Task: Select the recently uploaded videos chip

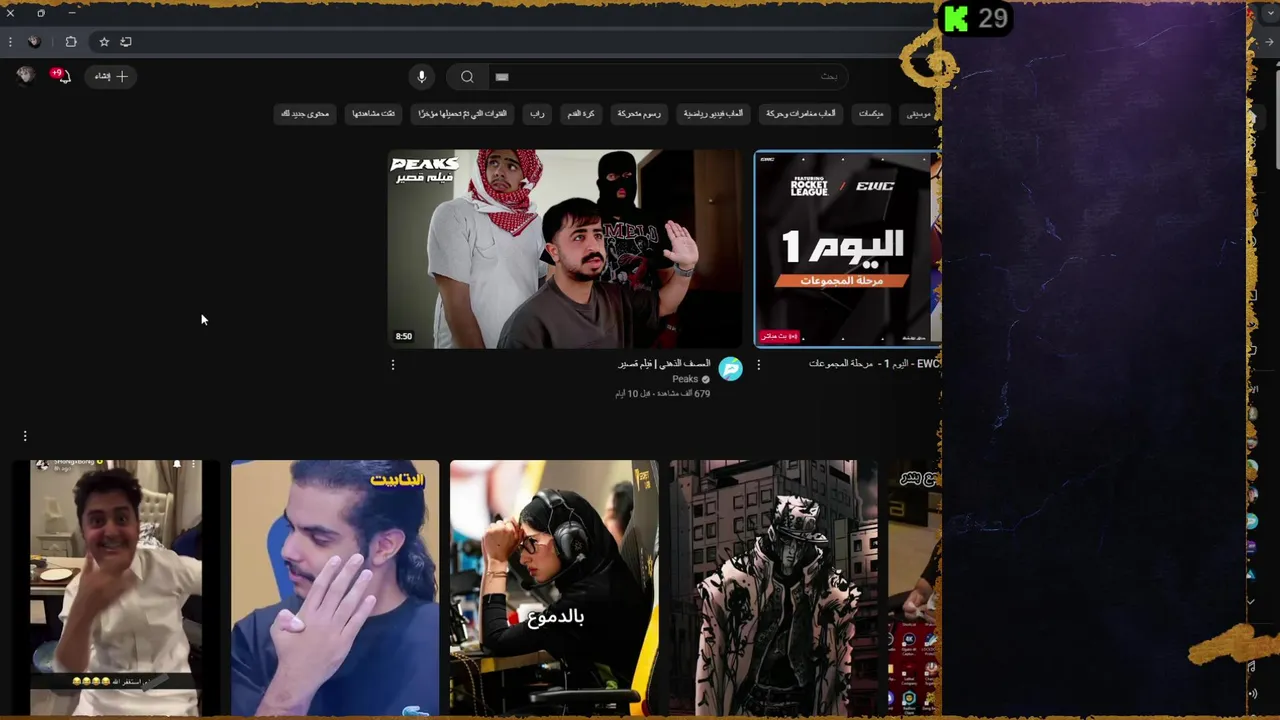Action: [462, 114]
